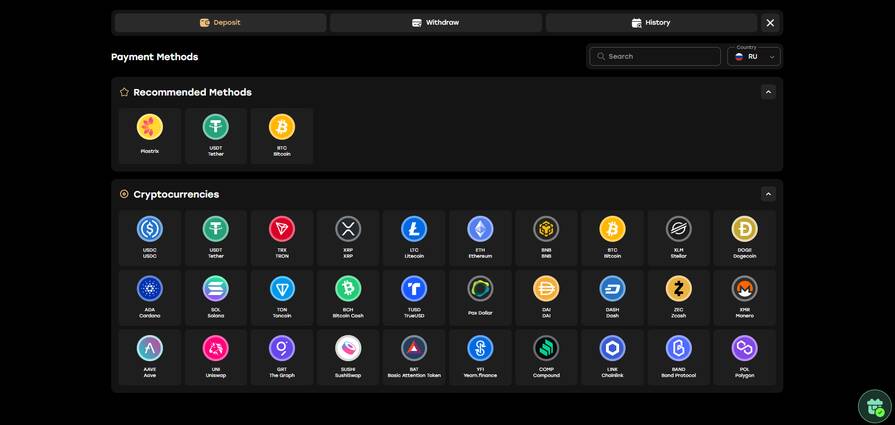
Task: Choose SUSHI SushiSwap
Action: tap(348, 357)
